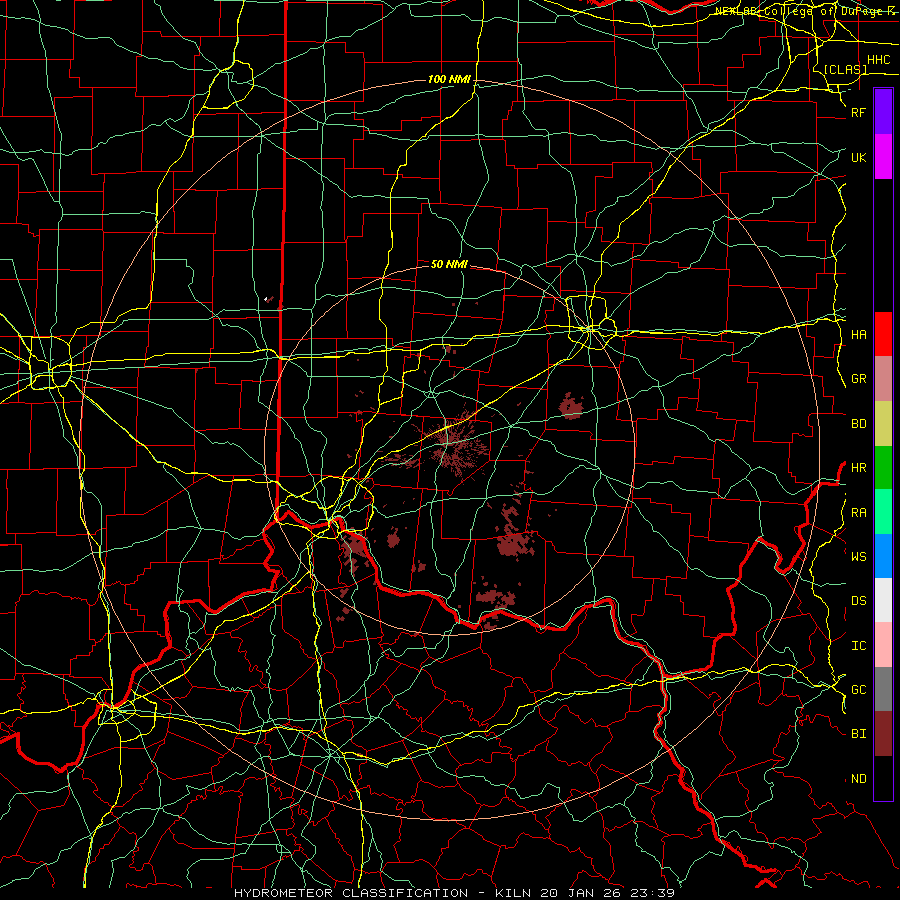Viewport: 900px width, 900px height.
Task: Select the yellow BD legend swatch
Action: pyautogui.click(x=883, y=424)
